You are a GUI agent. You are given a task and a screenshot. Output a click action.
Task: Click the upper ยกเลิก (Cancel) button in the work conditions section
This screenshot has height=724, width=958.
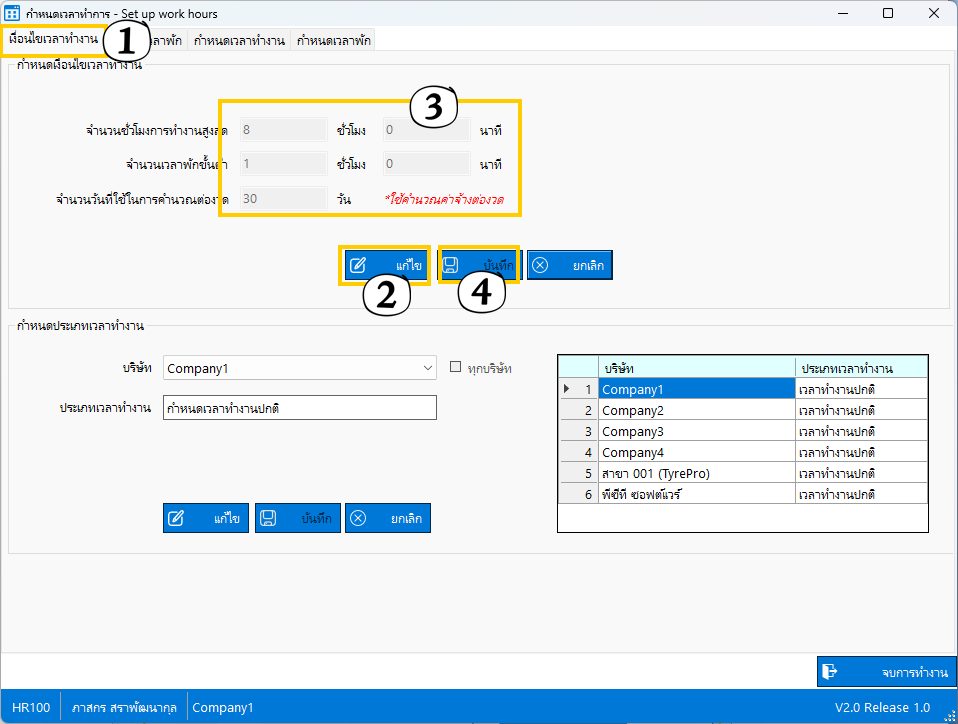569,265
